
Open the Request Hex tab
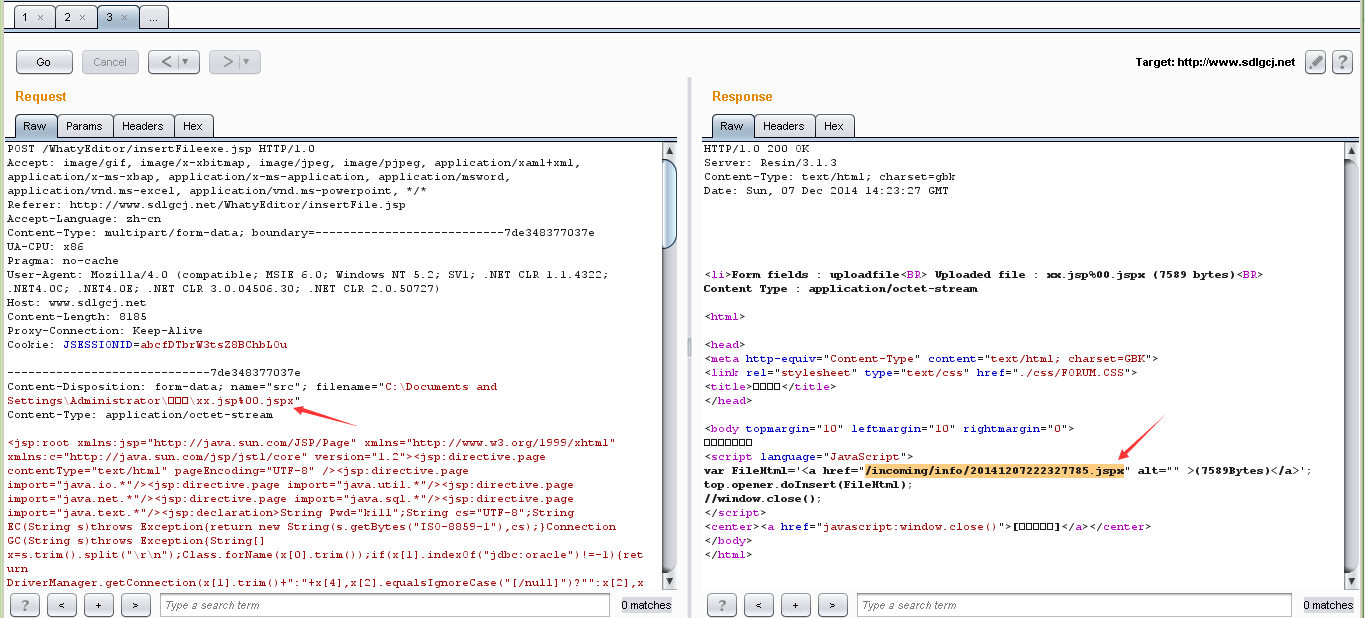pyautogui.click(x=193, y=126)
